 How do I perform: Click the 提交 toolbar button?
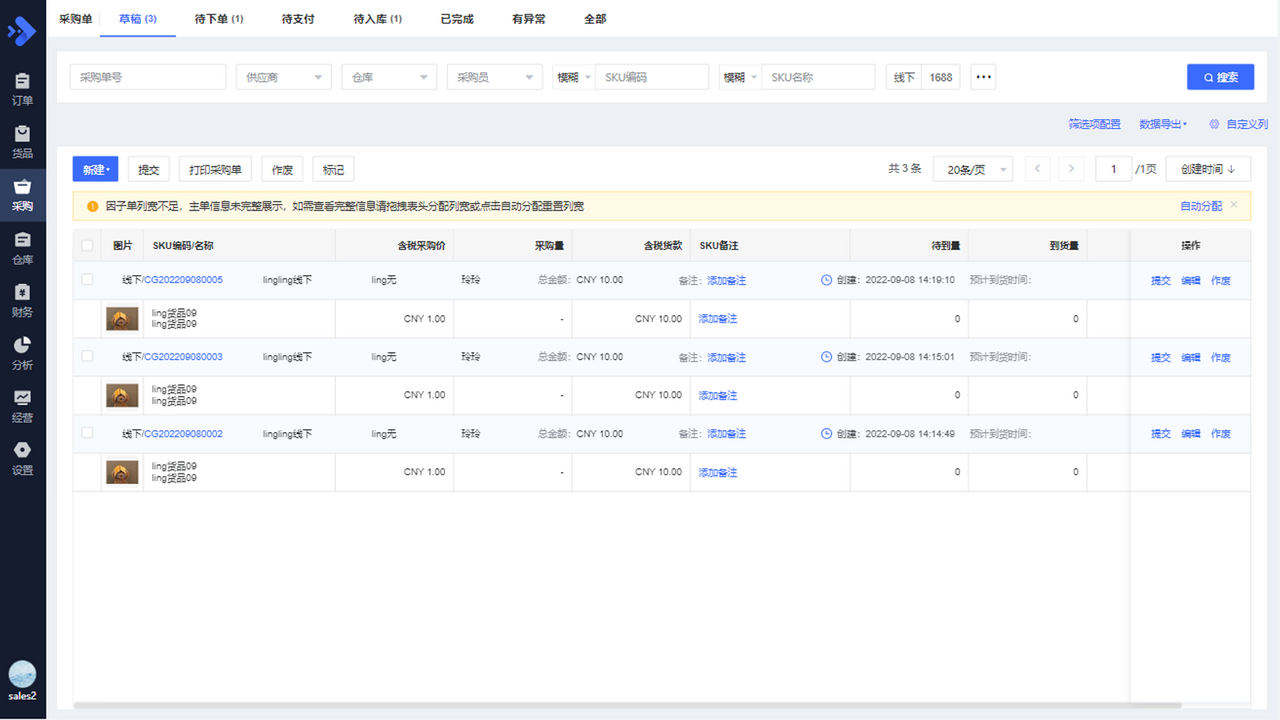tap(148, 169)
